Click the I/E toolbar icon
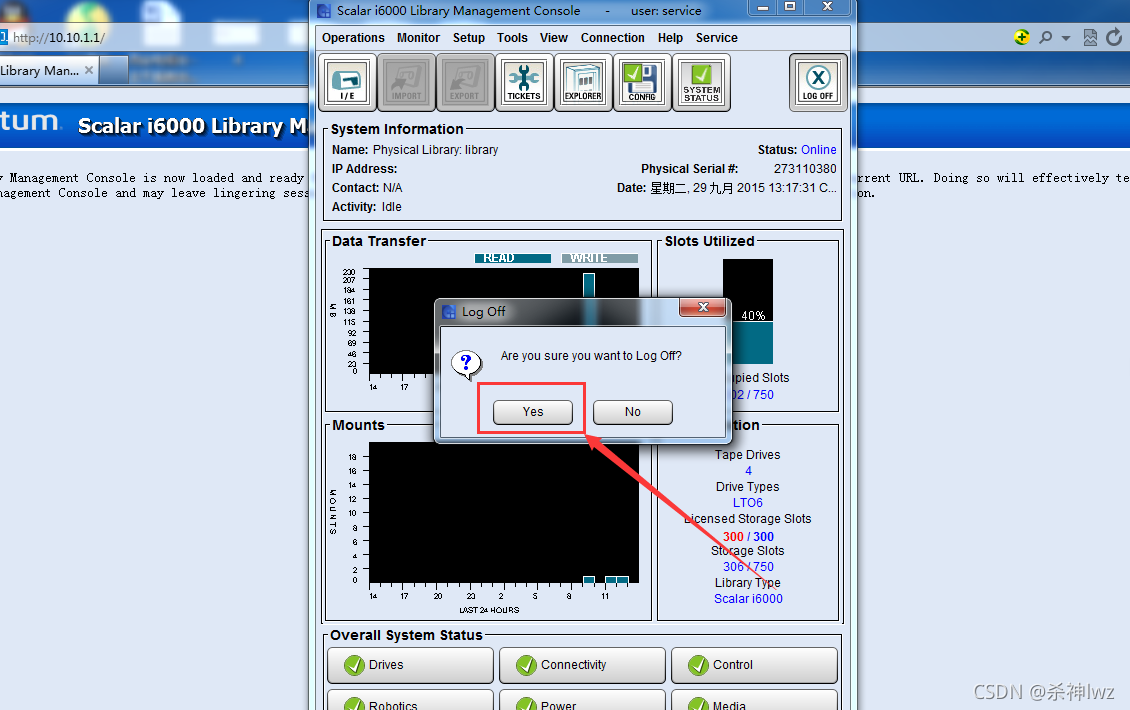 [347, 83]
